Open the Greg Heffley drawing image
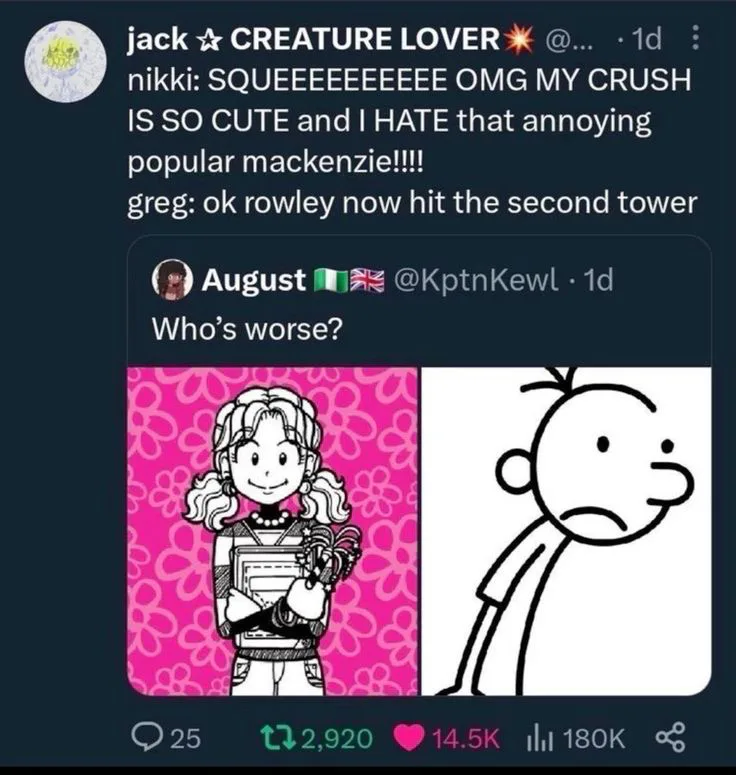Viewport: 736px width, 775px height. pyautogui.click(x=567, y=530)
